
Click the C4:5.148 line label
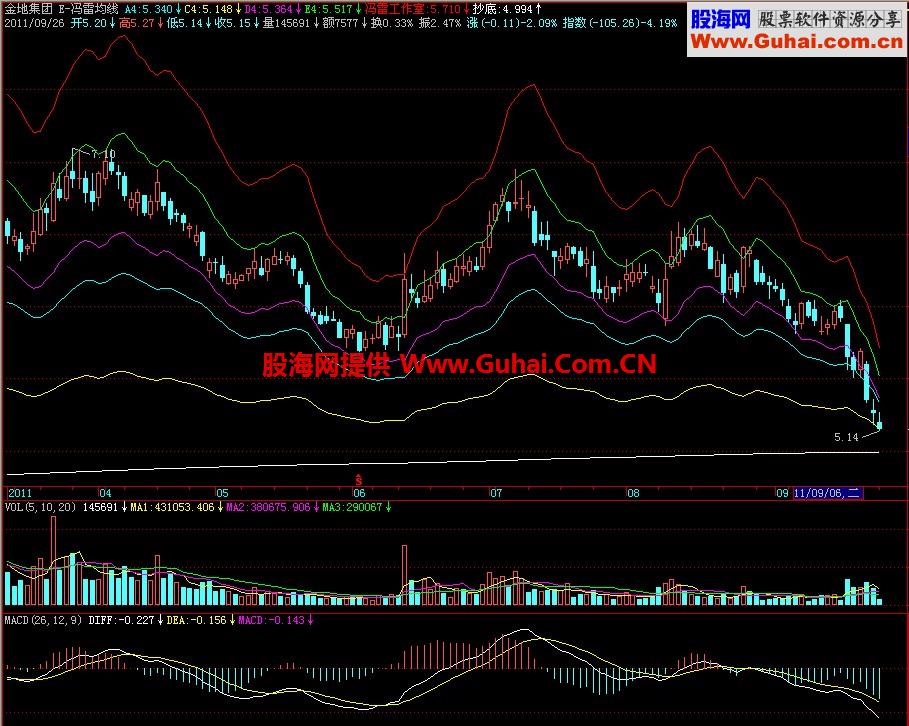coord(208,9)
